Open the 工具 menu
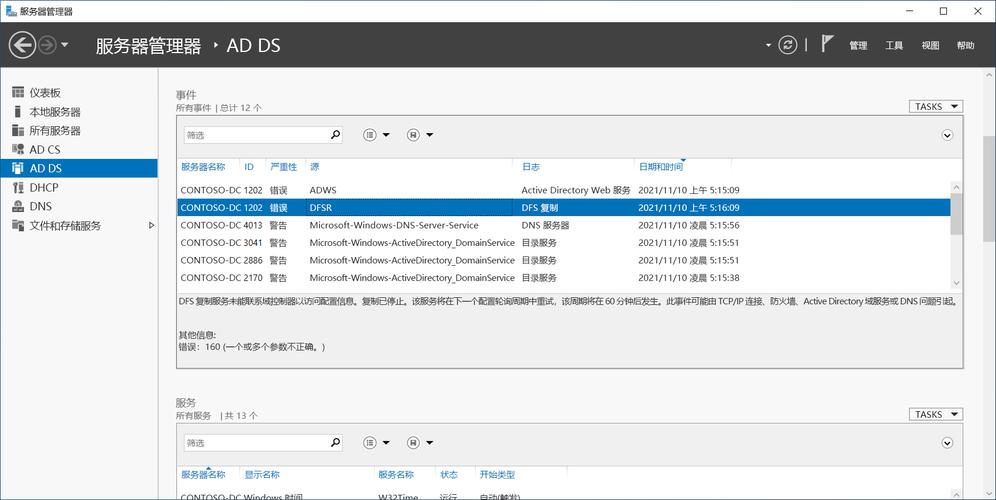This screenshot has height=500, width=996. (x=894, y=46)
